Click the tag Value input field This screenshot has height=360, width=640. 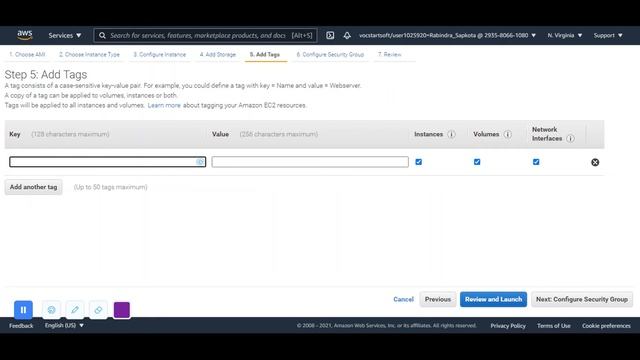(310, 162)
